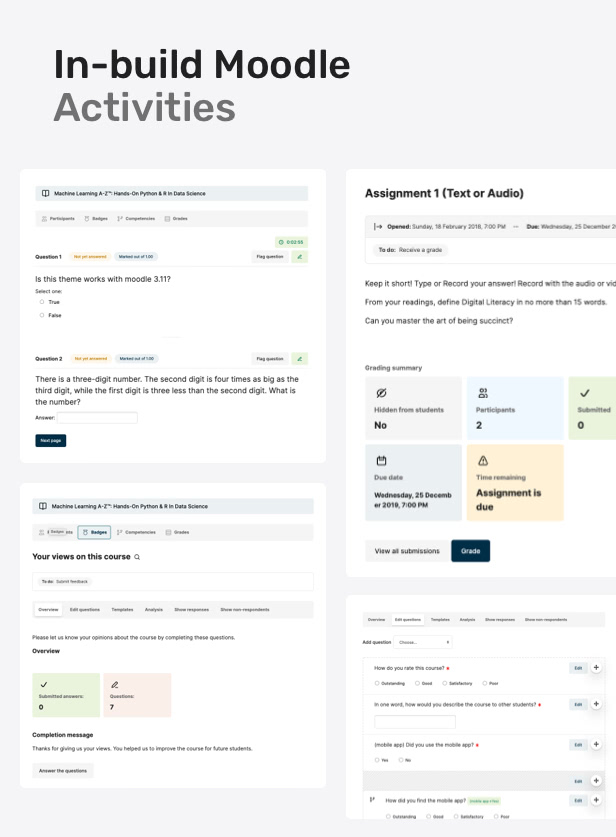Click the Answer input field in Question 2
The width and height of the screenshot is (616, 837).
coord(97,418)
